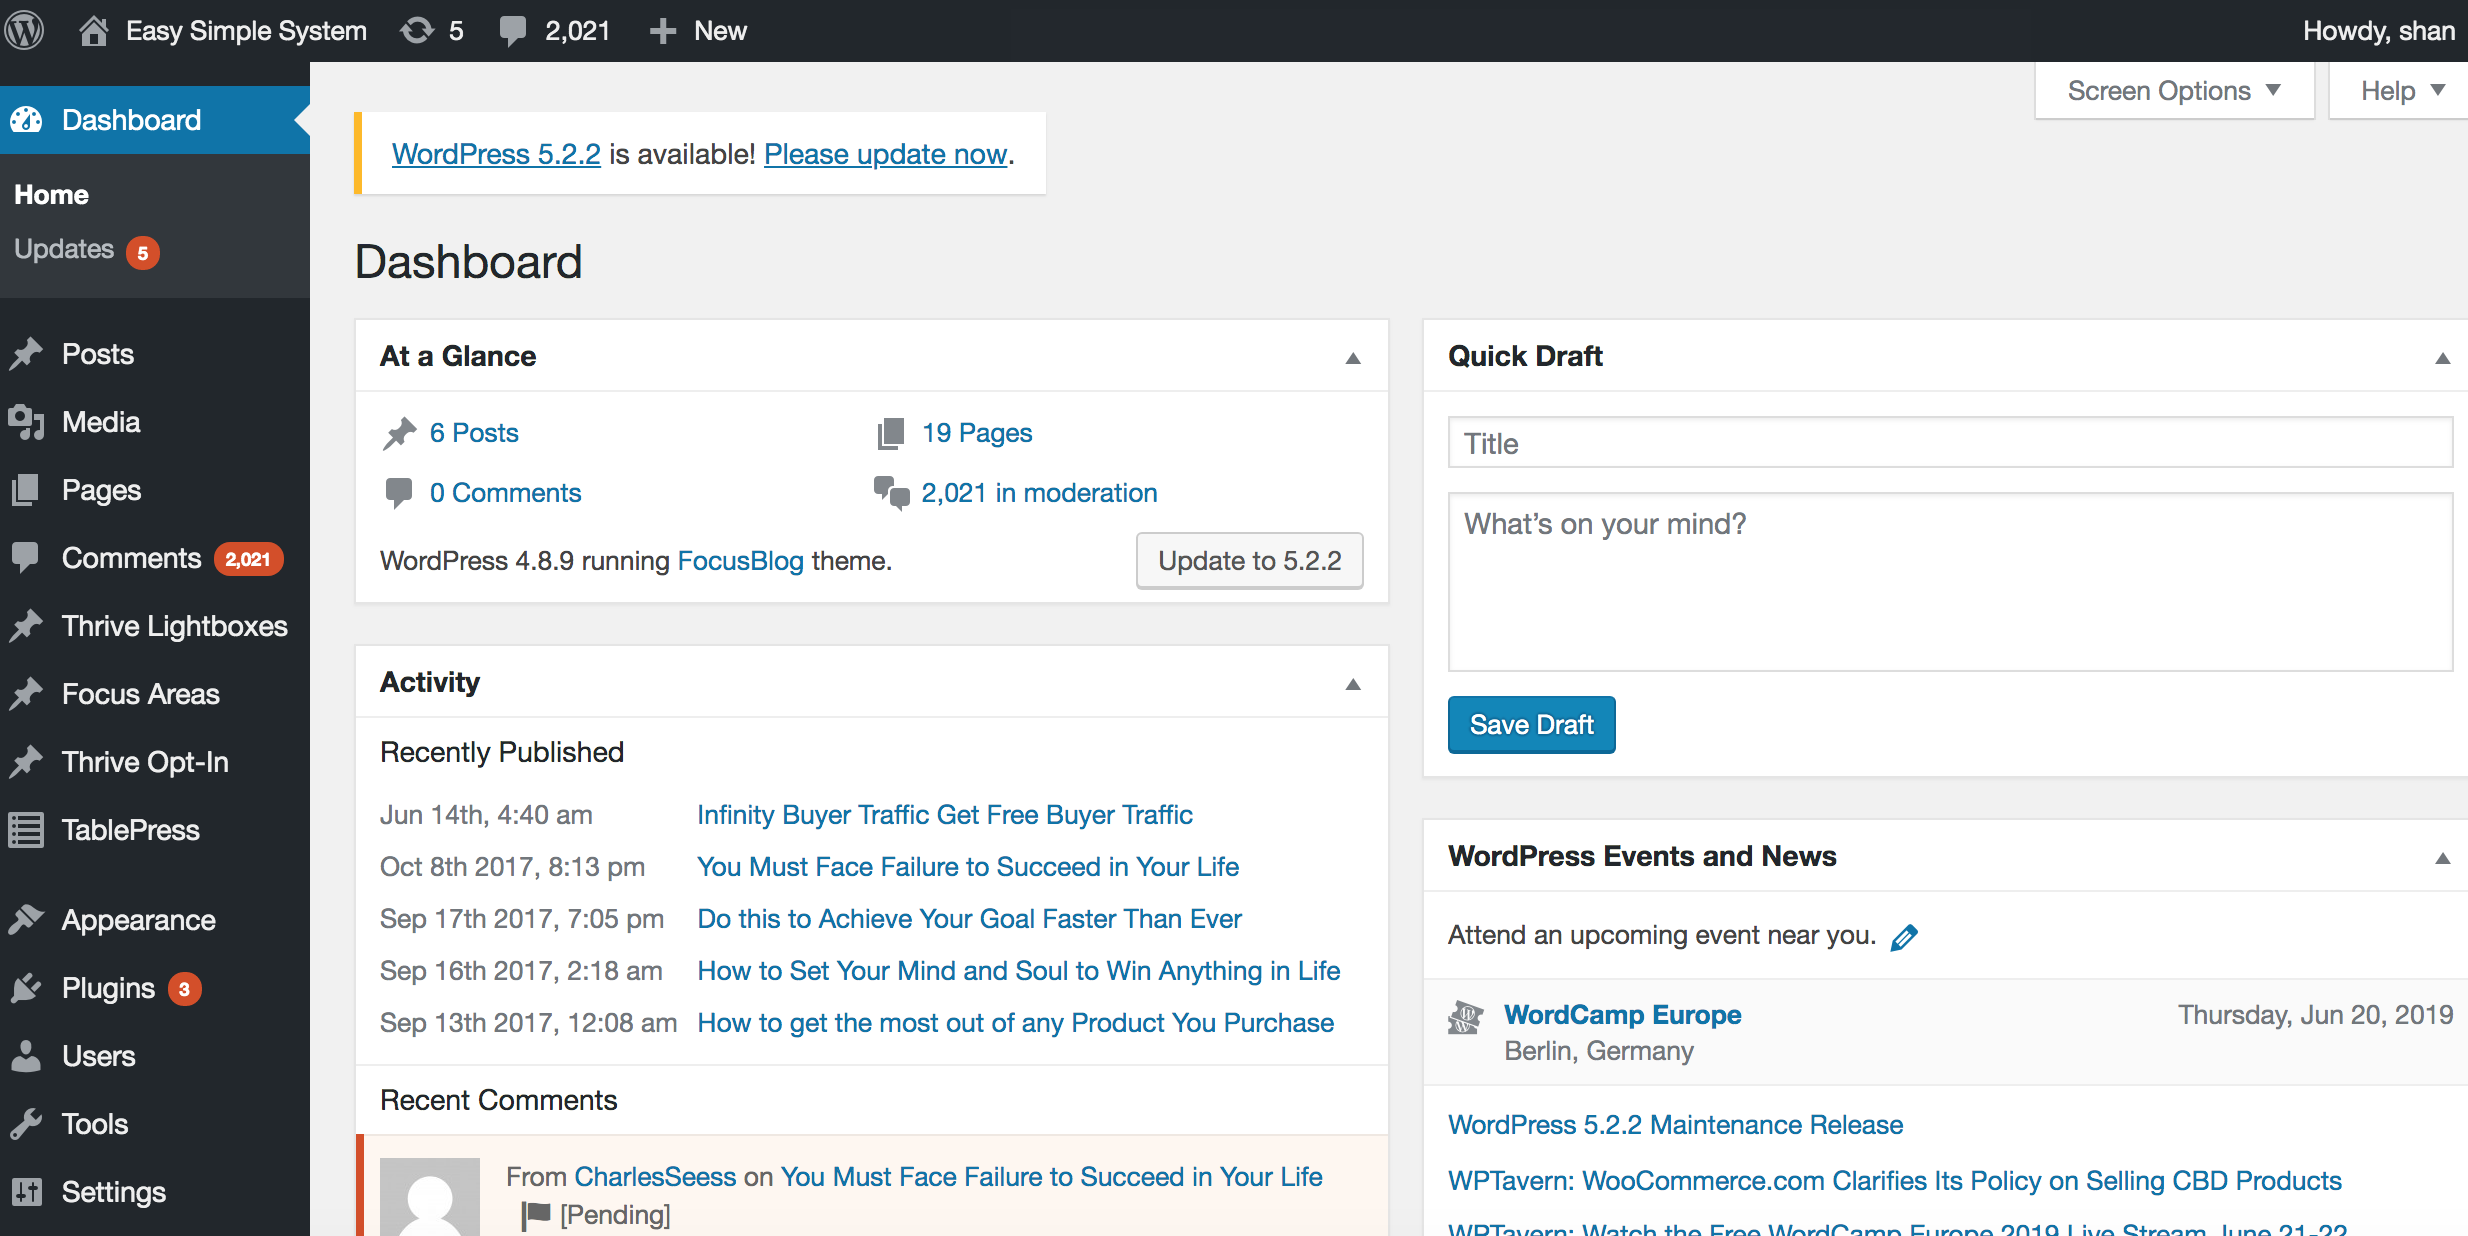The image size is (2468, 1236).
Task: Click the Update to 5.2.2 button
Action: [1249, 561]
